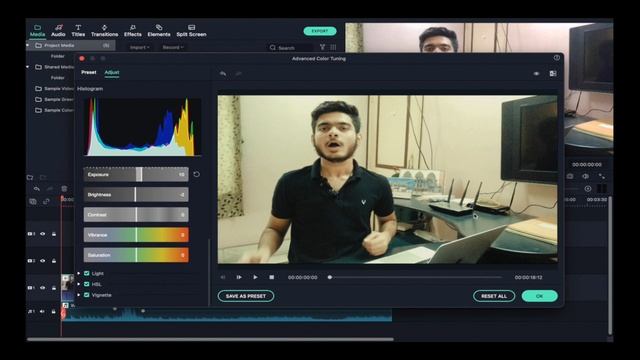Open side-by-side comparison view
Screen dimensions: 640x360
553,73
